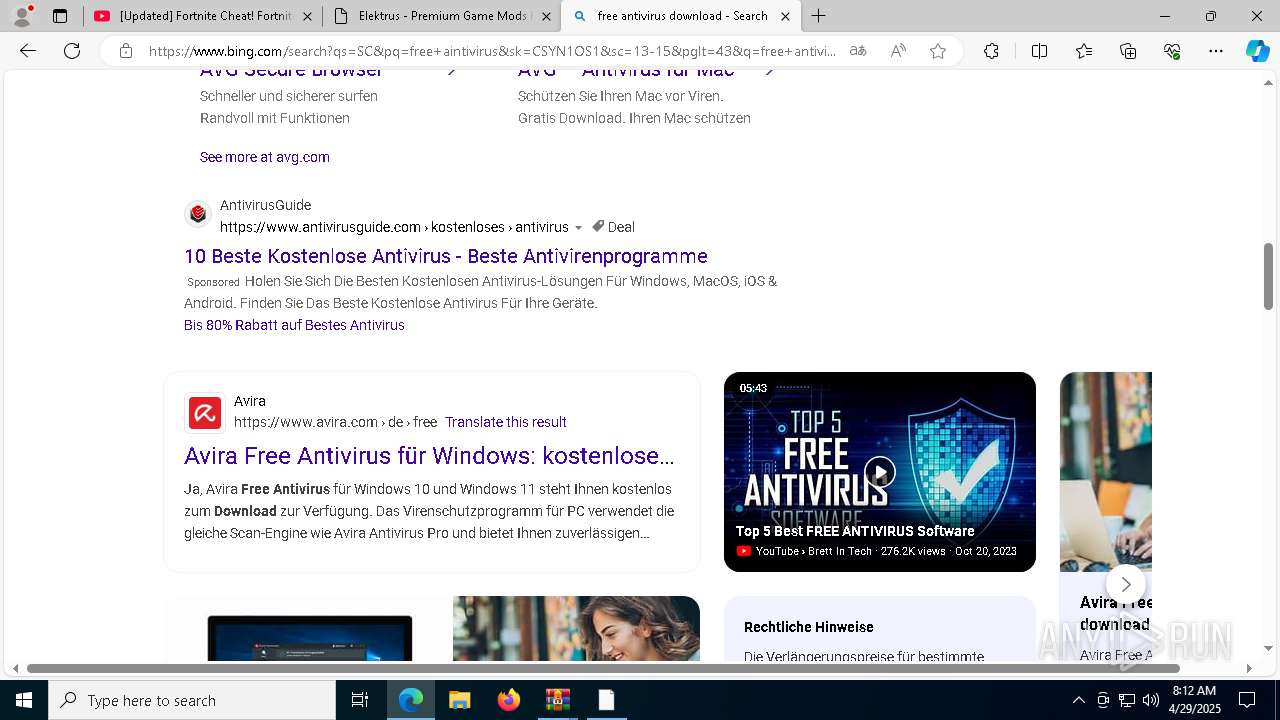1280x720 pixels.
Task: Open File Explorer on taskbar
Action: click(x=459, y=700)
